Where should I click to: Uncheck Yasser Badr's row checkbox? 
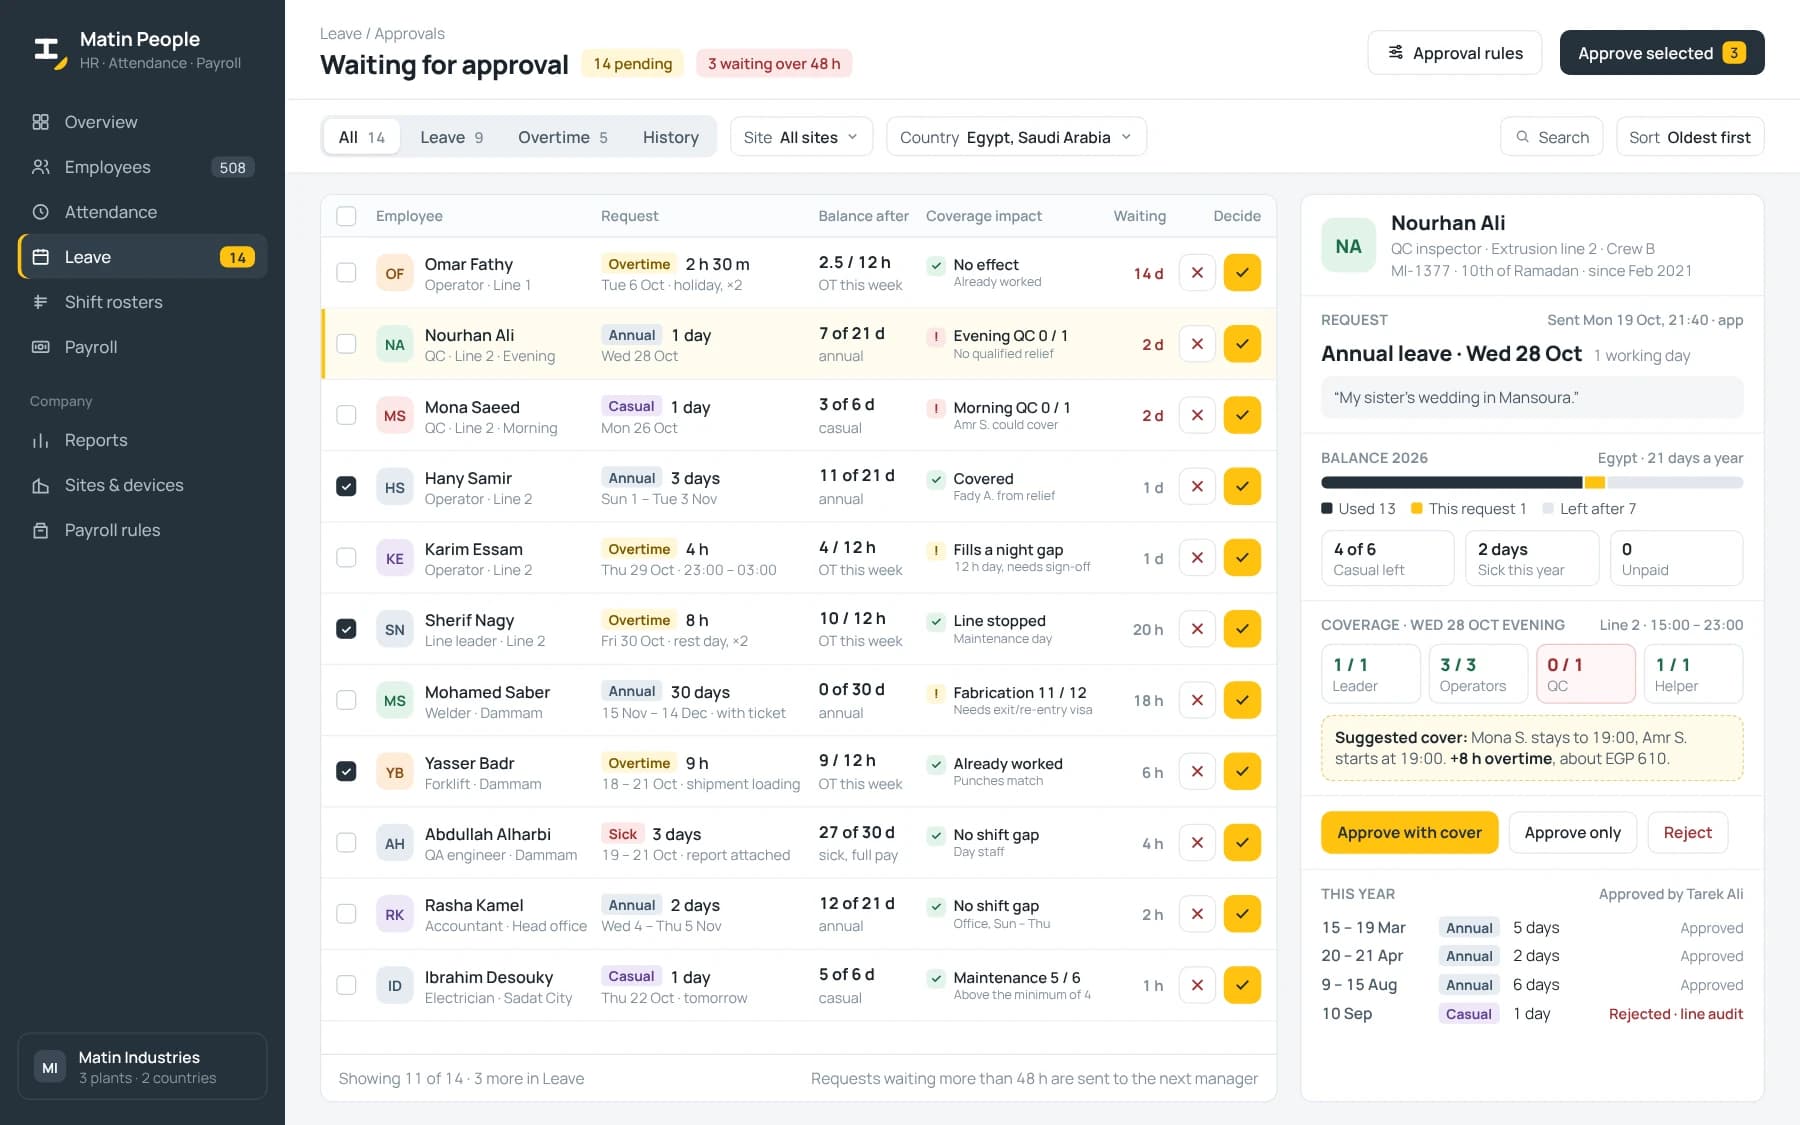(346, 772)
